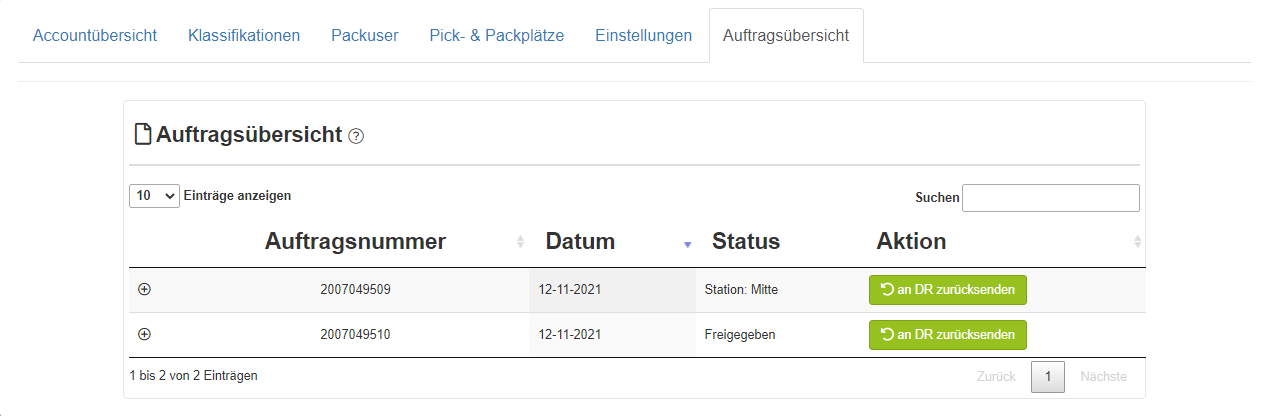Viewport: 1264px width, 416px height.
Task: Expand row details for order 2007049509
Action: pyautogui.click(x=144, y=289)
